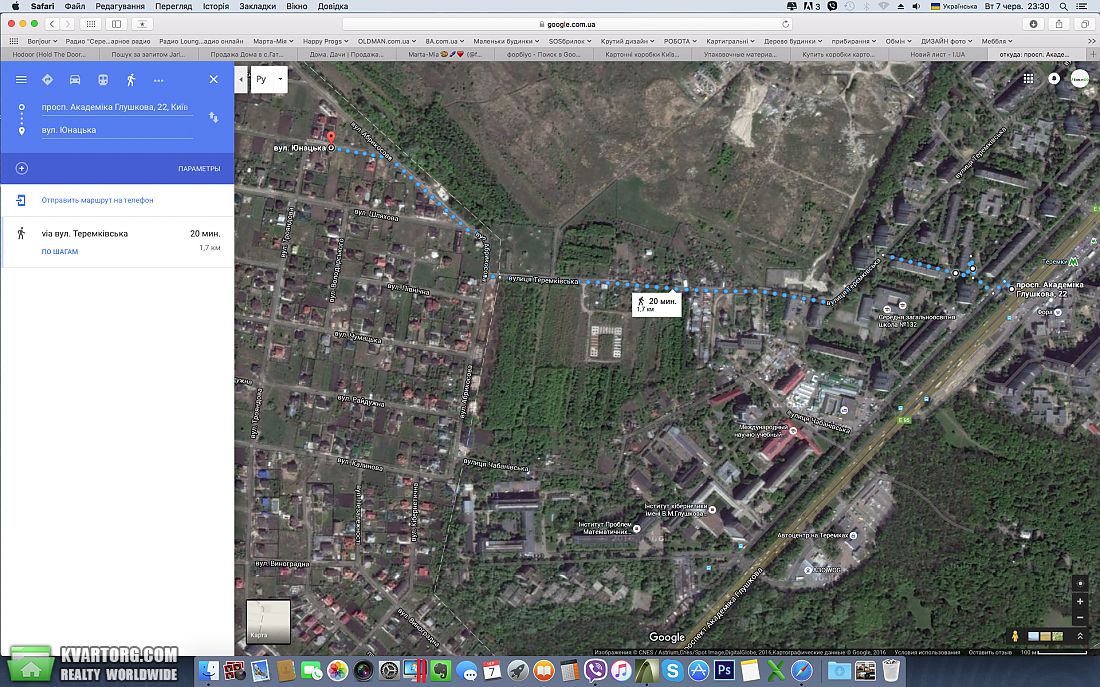
Task: Switch to driving directions car icon
Action: tap(75, 80)
